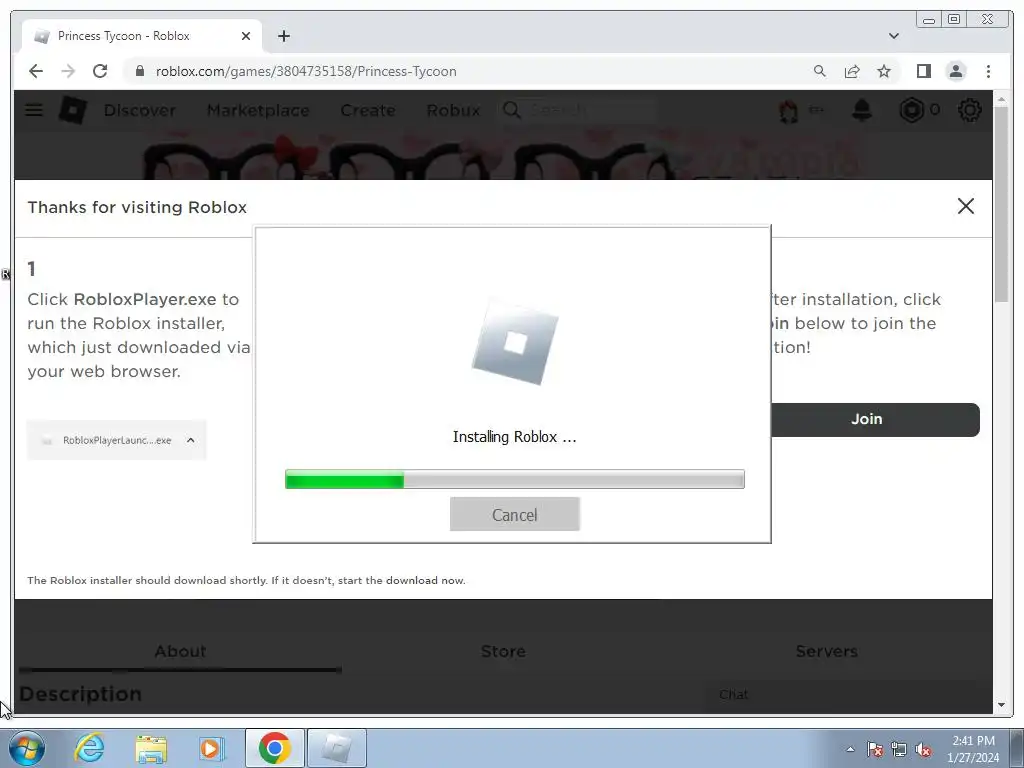Click the browser forward arrow

point(68,71)
